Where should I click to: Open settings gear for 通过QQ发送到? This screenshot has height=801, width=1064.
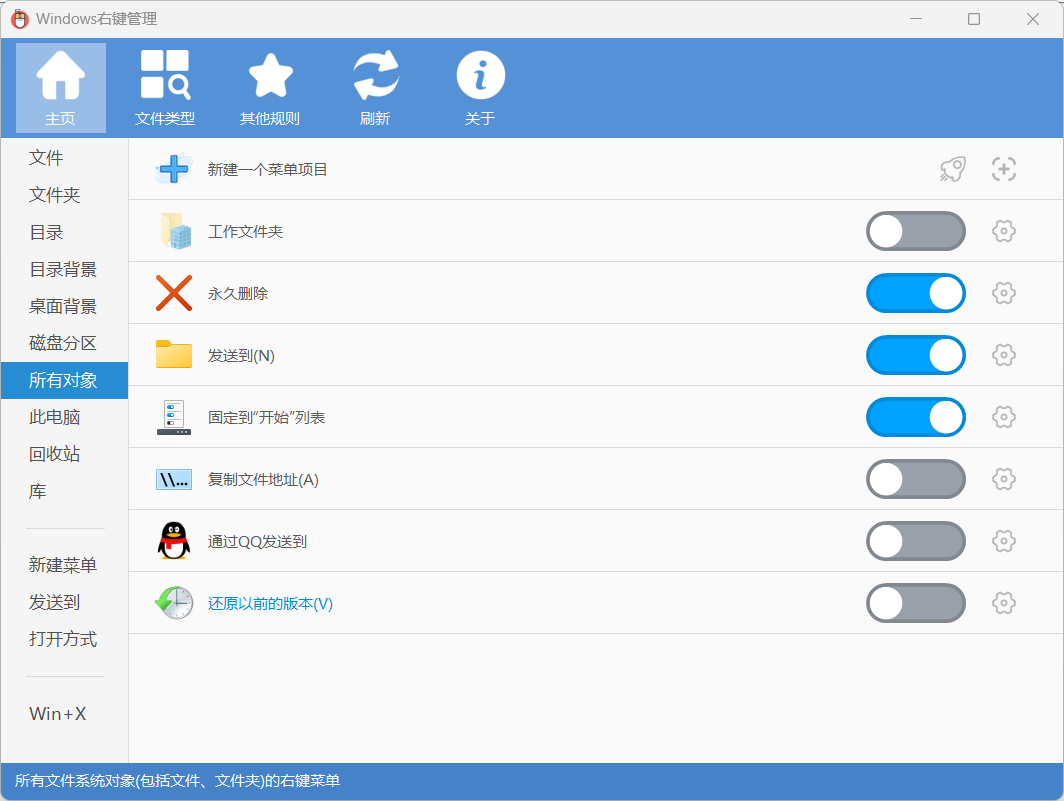1004,541
